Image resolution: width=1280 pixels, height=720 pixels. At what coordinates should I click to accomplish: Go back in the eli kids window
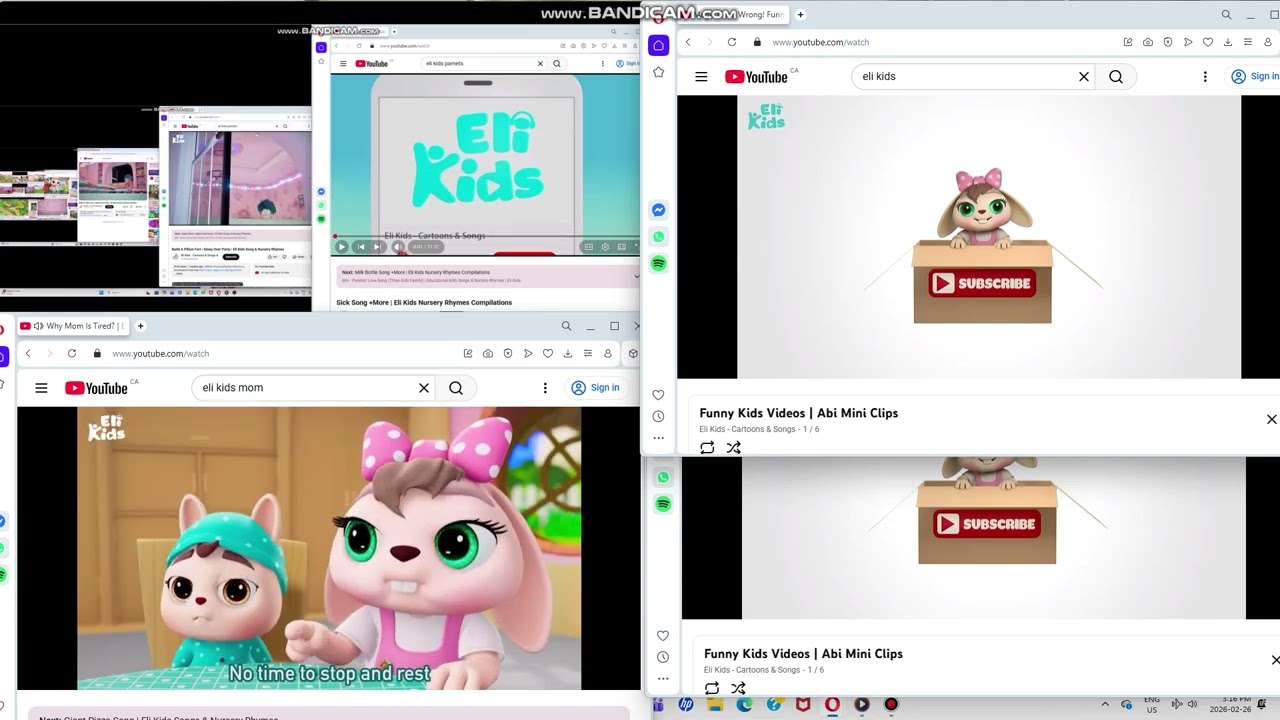tap(688, 42)
